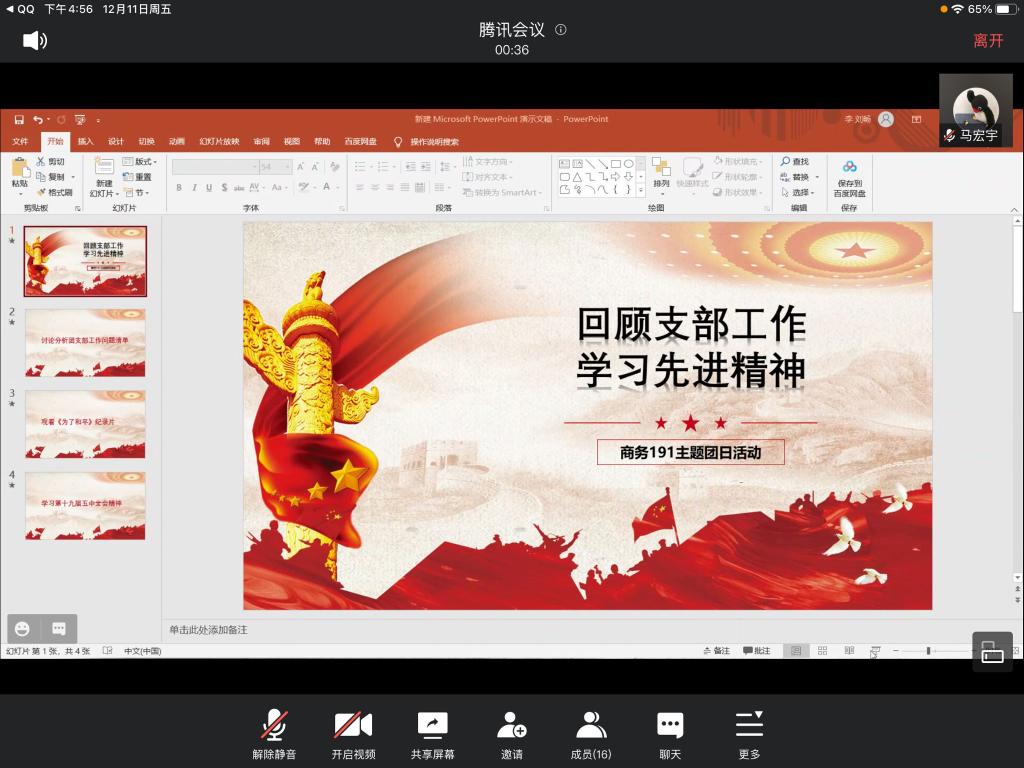Unmute microphone with 解除静音
This screenshot has height=768, width=1024.
(274, 735)
